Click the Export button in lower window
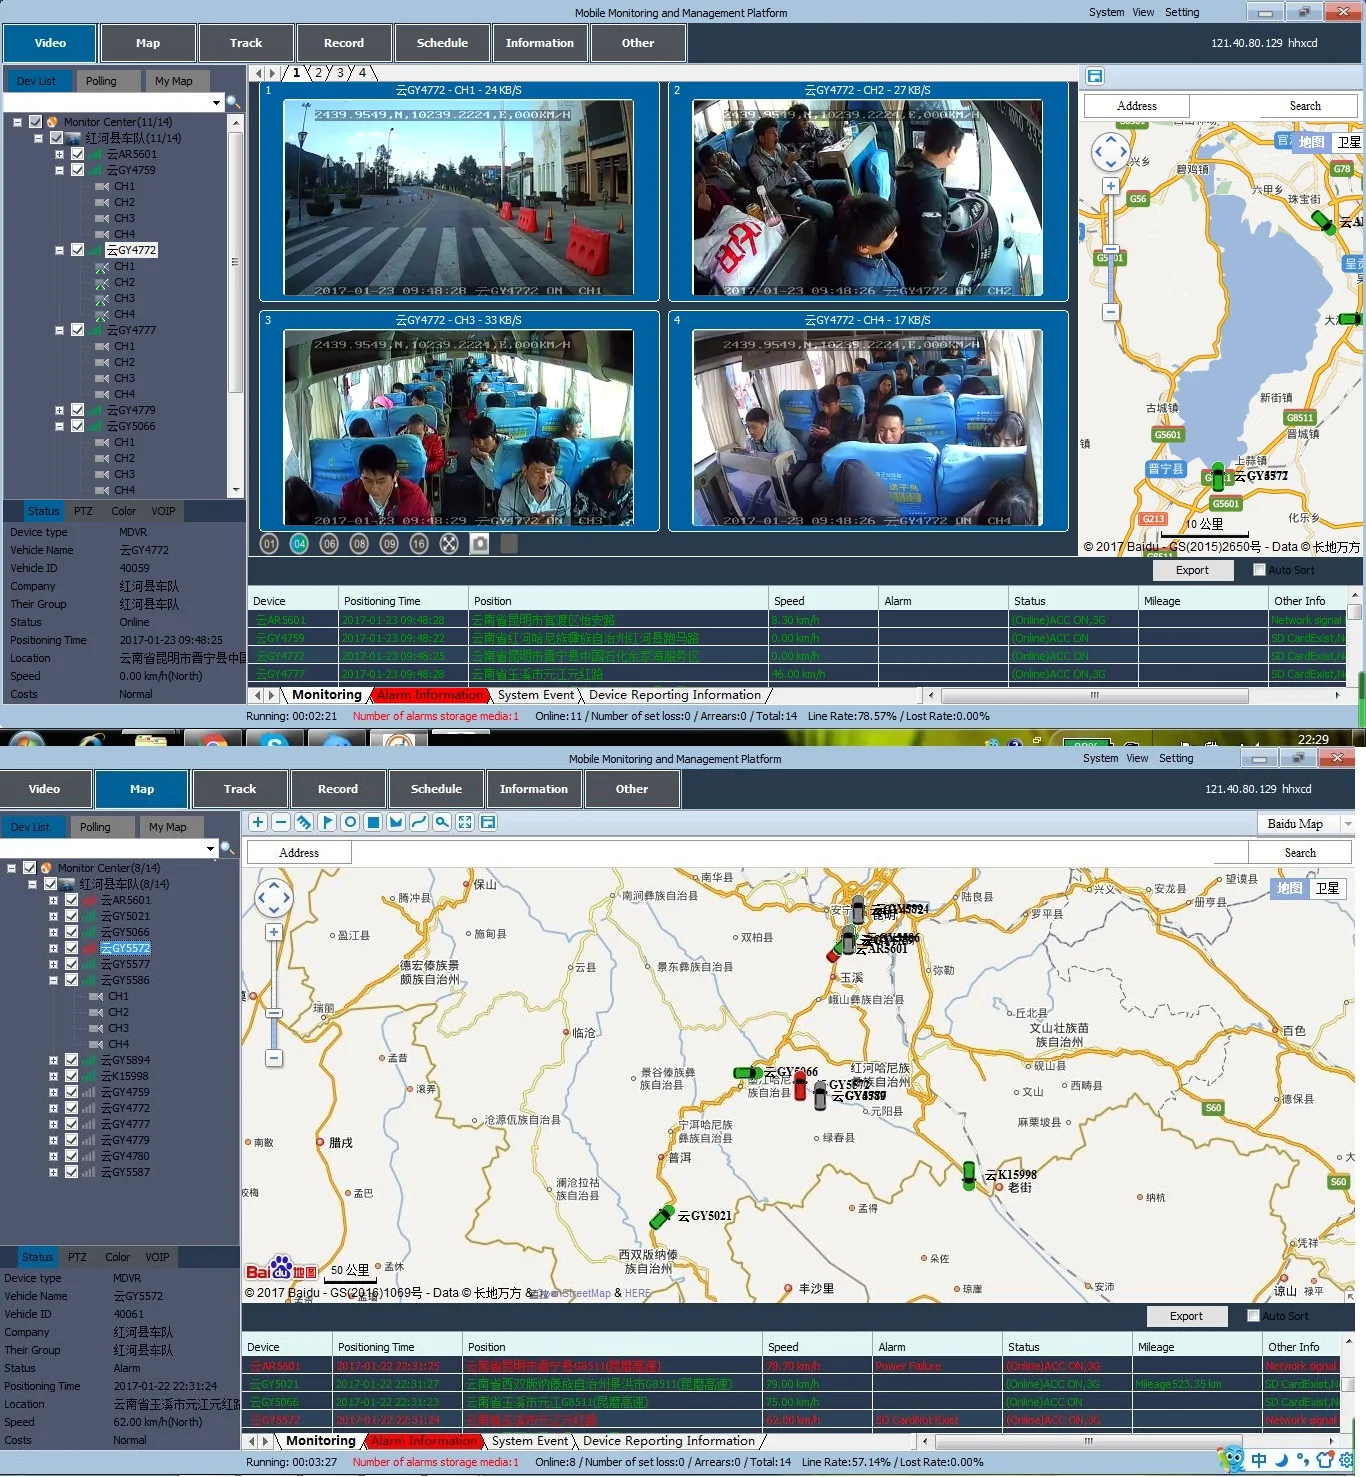 click(x=1186, y=1316)
